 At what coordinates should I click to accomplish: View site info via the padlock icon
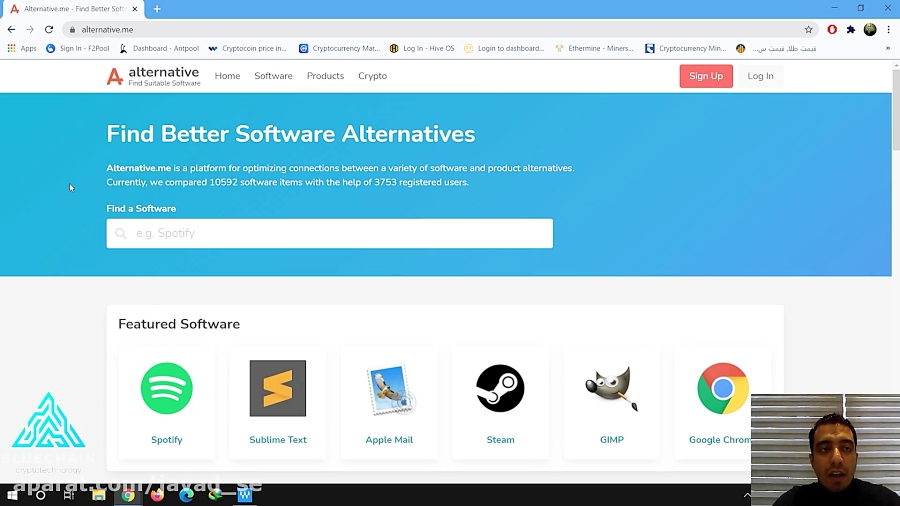(x=72, y=29)
